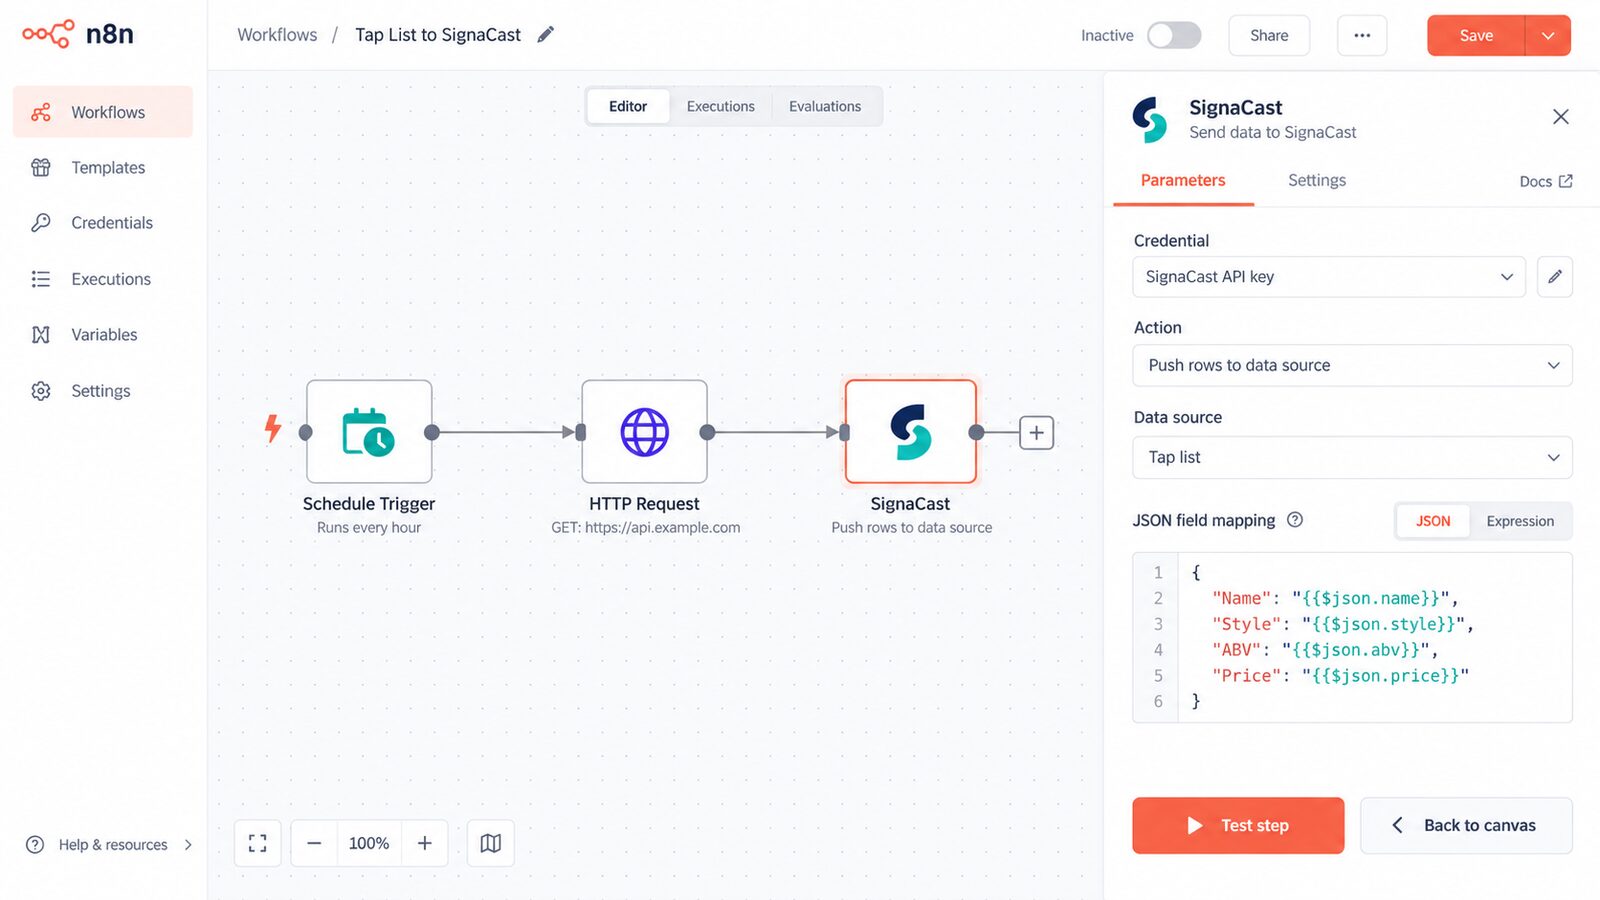Image resolution: width=1600 pixels, height=900 pixels.
Task: Click the Share button
Action: tap(1269, 35)
